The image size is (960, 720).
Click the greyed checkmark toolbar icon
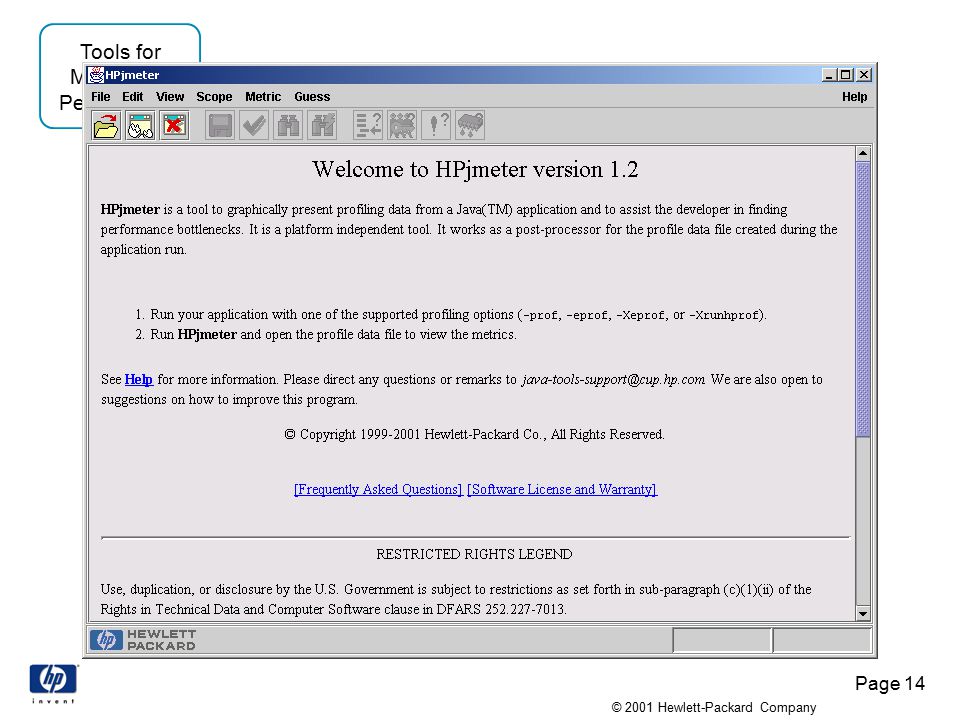(x=254, y=126)
